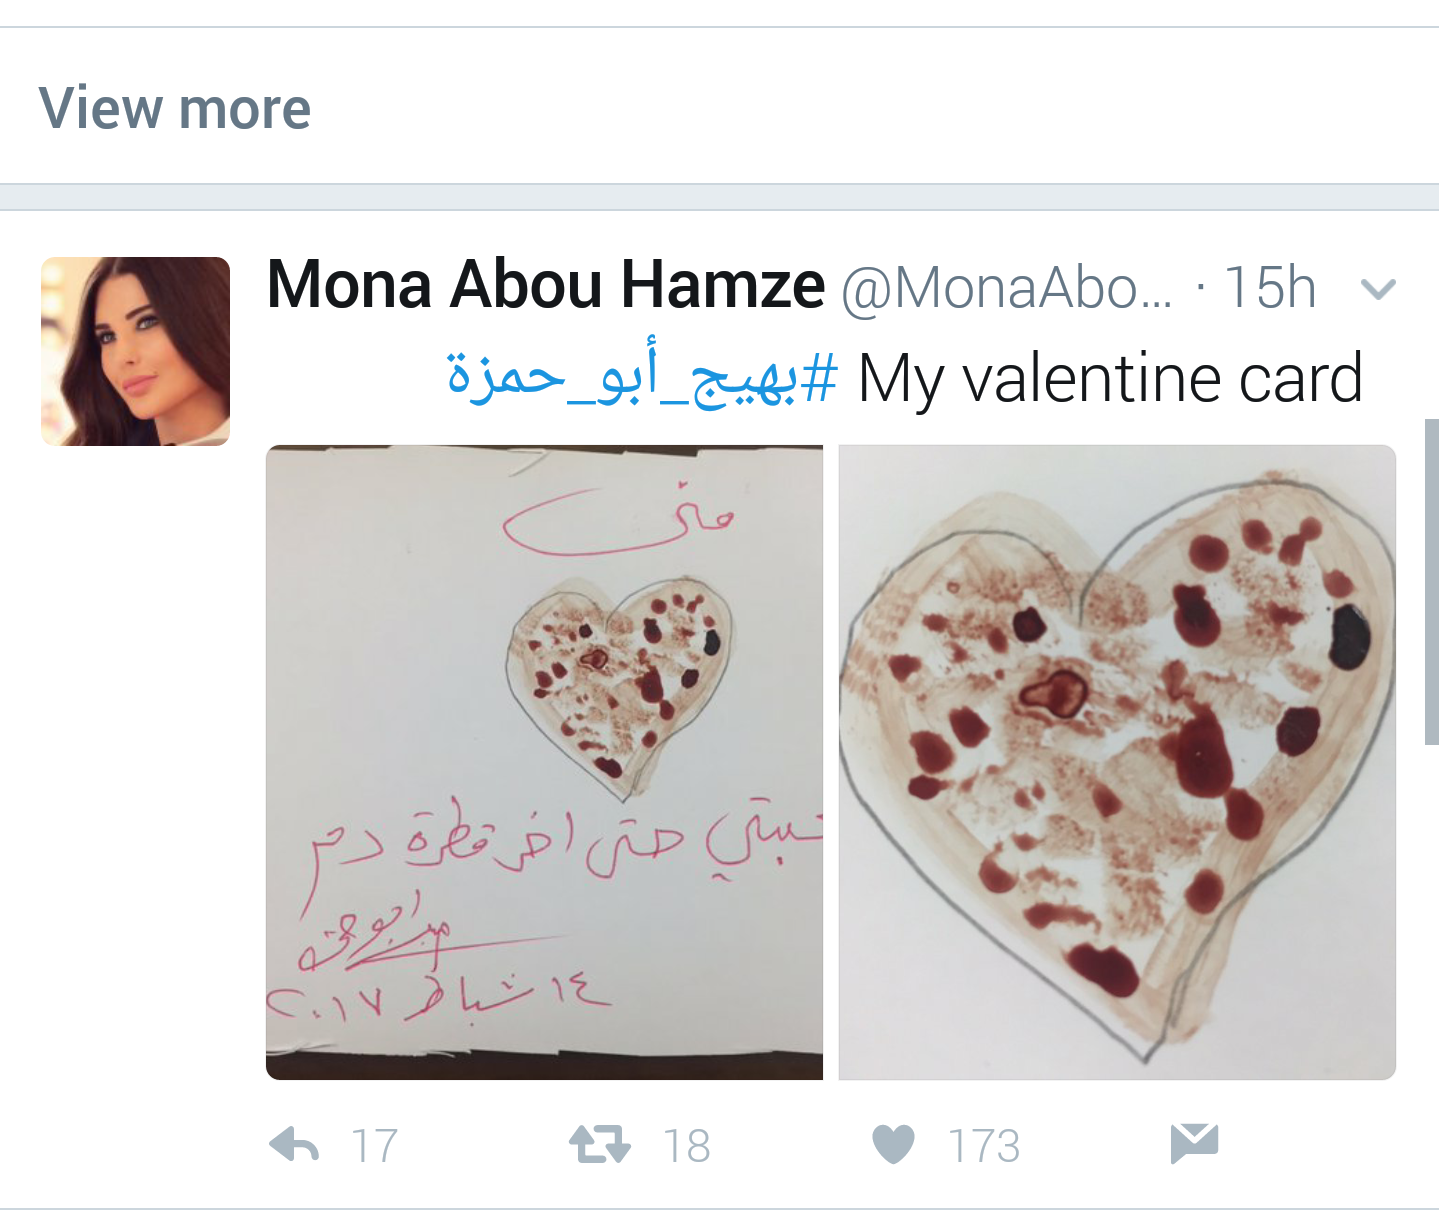Image resolution: width=1439 pixels, height=1213 pixels.
Task: Click View more link
Action: [x=175, y=108]
